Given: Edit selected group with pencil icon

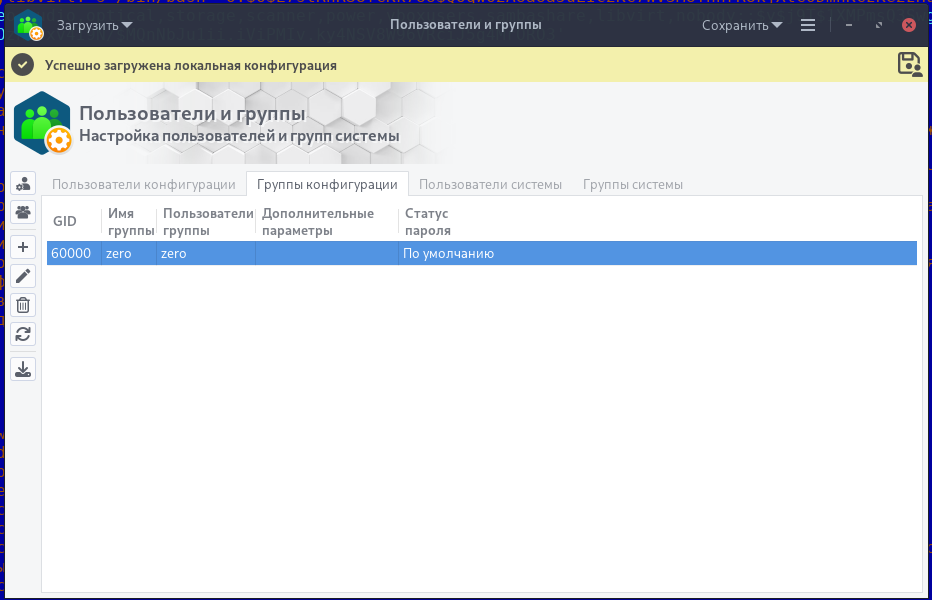Looking at the screenshot, I should point(23,276).
